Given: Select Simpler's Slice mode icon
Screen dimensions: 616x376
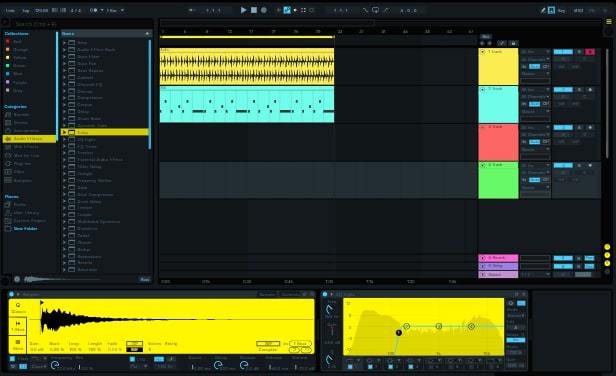Looking at the screenshot, I should coord(18,345).
